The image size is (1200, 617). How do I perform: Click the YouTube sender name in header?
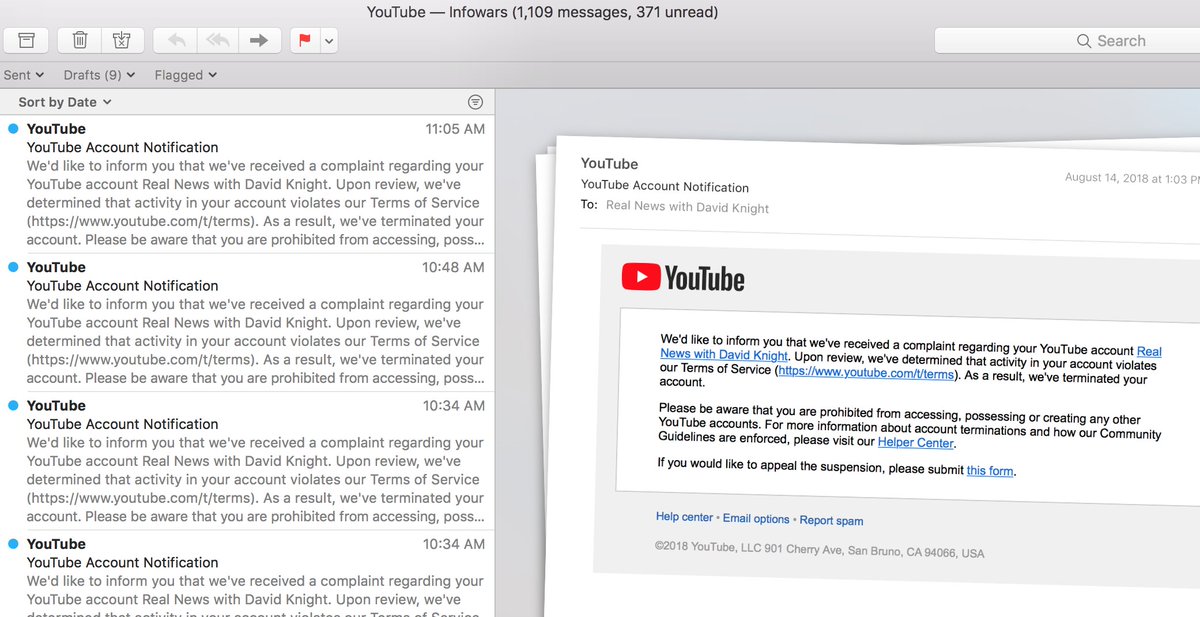coord(609,164)
